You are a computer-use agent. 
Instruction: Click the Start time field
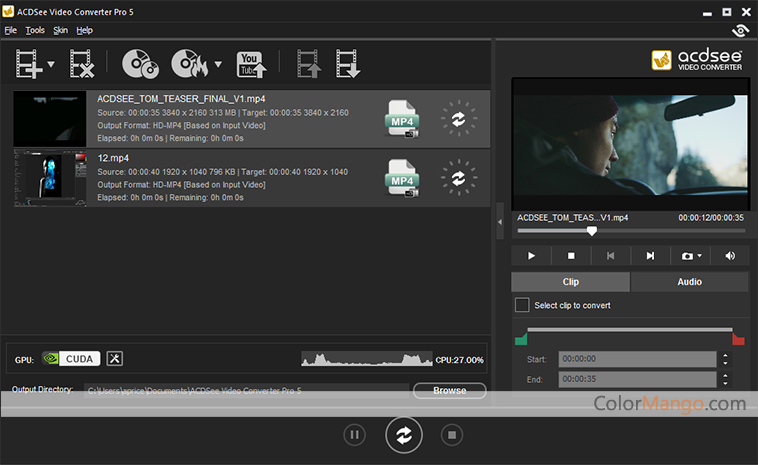(x=637, y=359)
